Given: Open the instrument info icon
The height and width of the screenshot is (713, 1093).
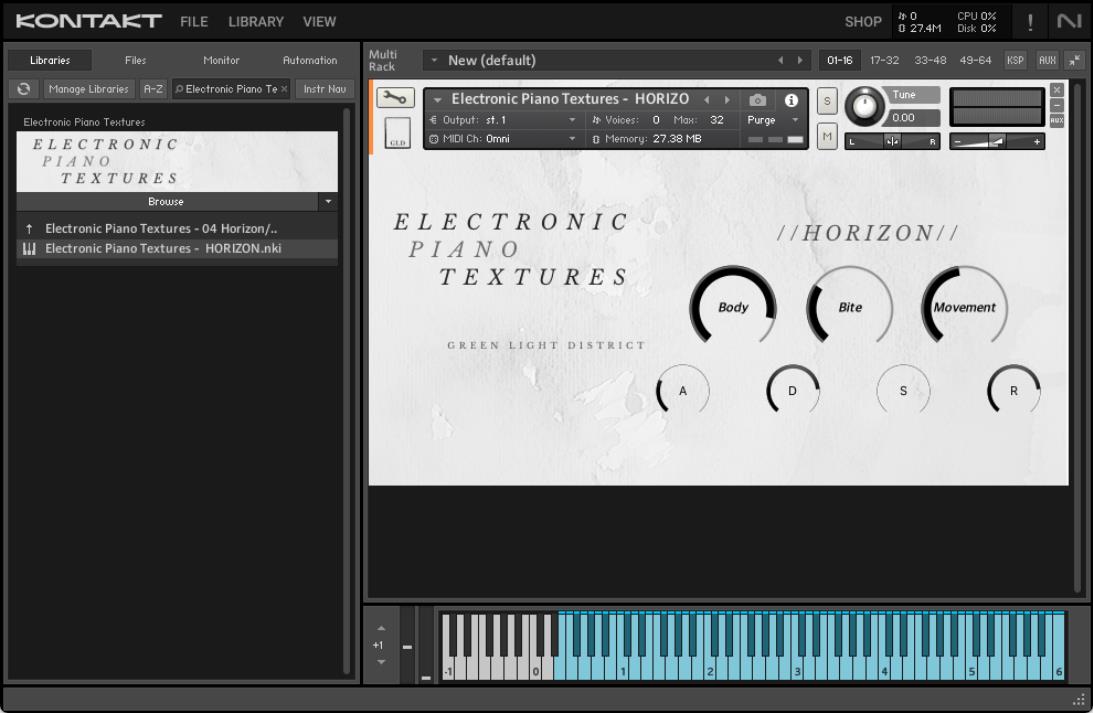Looking at the screenshot, I should pyautogui.click(x=791, y=100).
